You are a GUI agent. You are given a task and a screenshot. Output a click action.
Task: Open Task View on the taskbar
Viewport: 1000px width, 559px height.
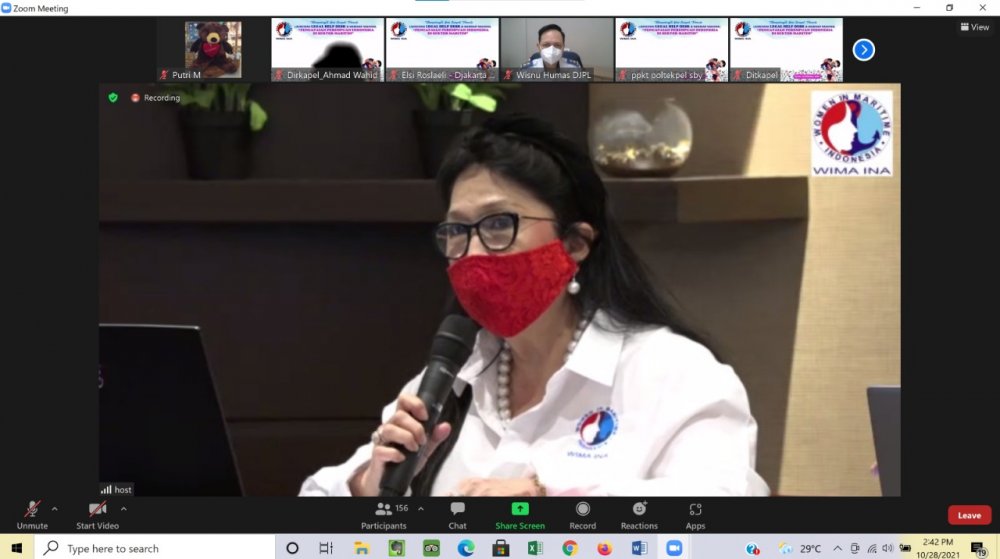pos(326,548)
